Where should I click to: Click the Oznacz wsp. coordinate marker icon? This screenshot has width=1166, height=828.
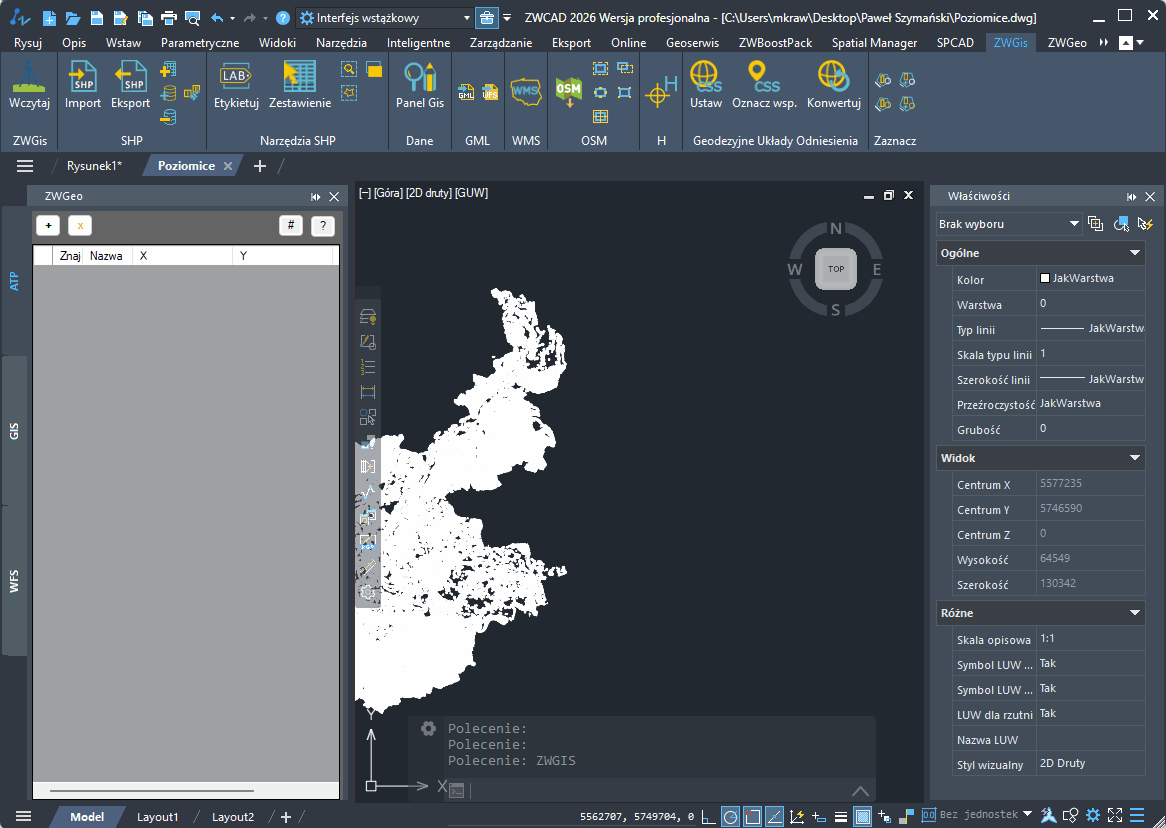pos(764,78)
